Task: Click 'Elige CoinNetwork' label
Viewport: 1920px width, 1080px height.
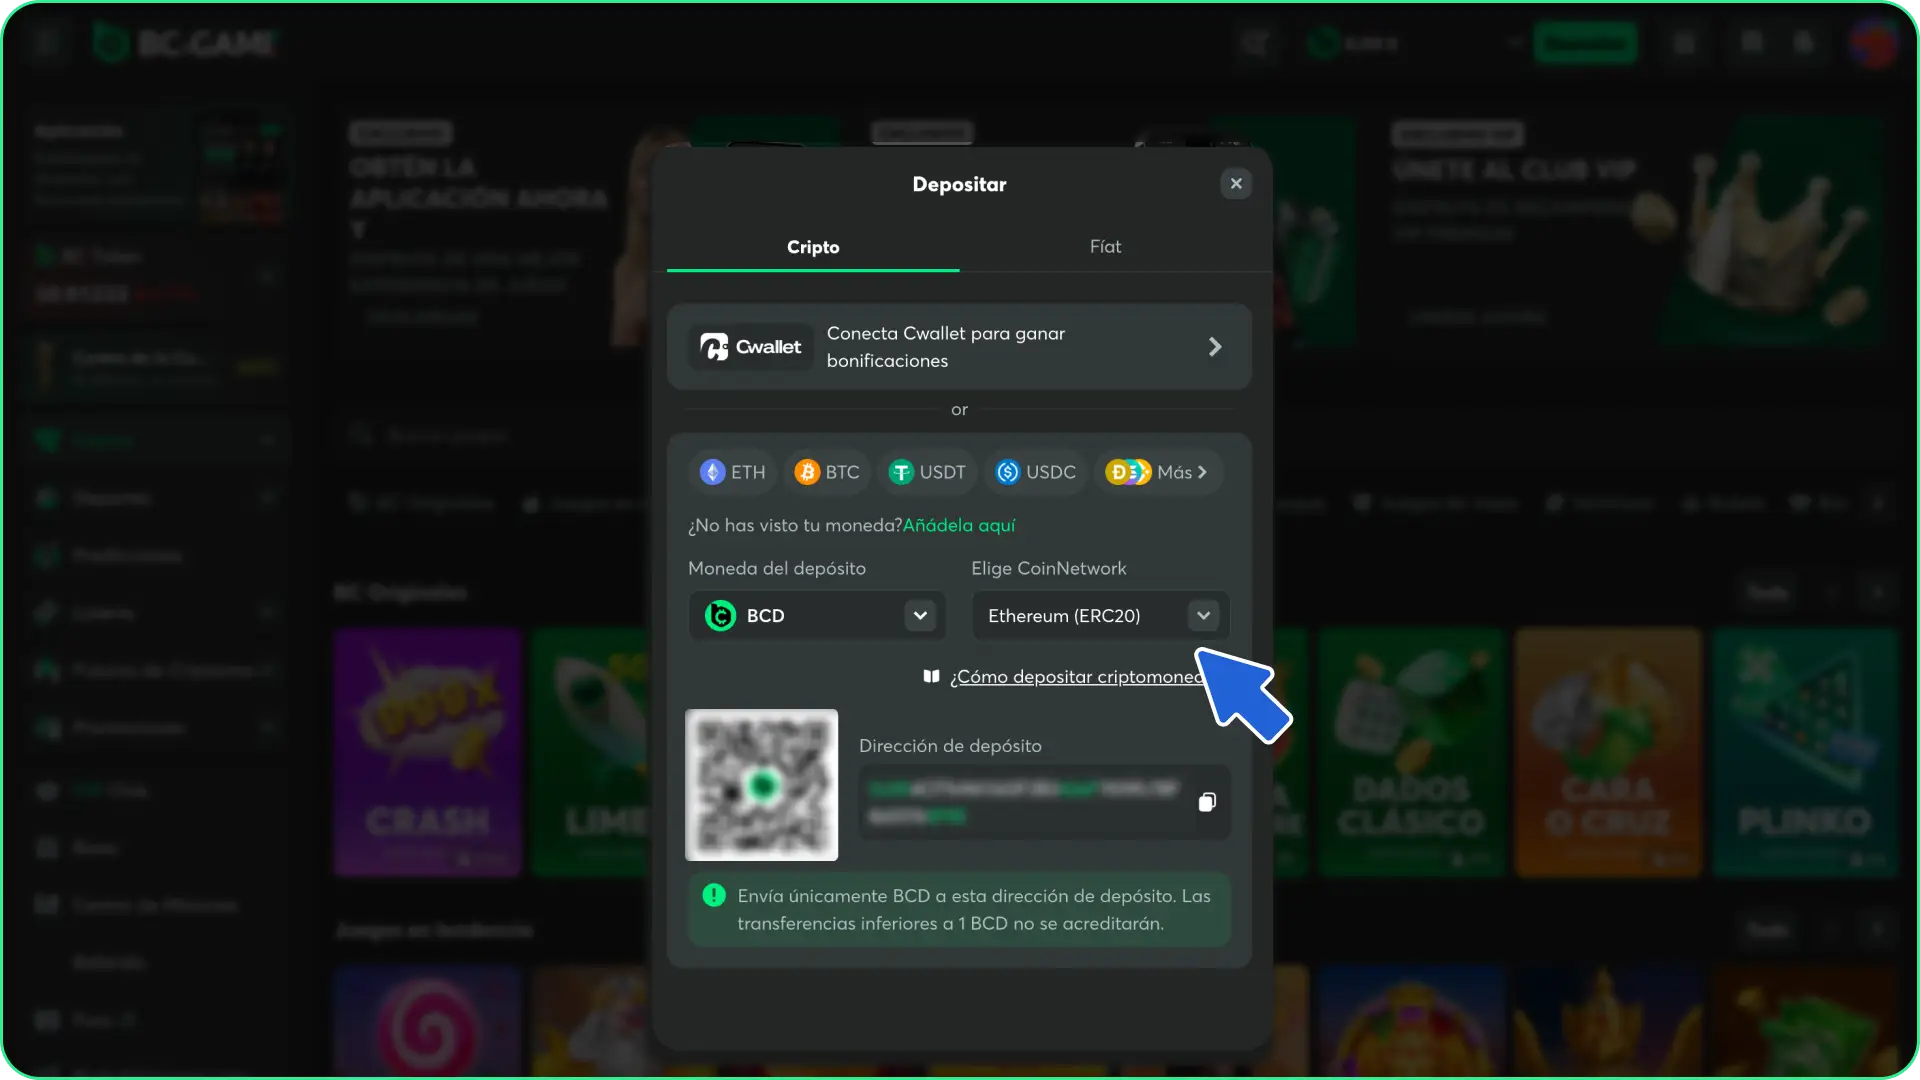Action: pos(1048,568)
